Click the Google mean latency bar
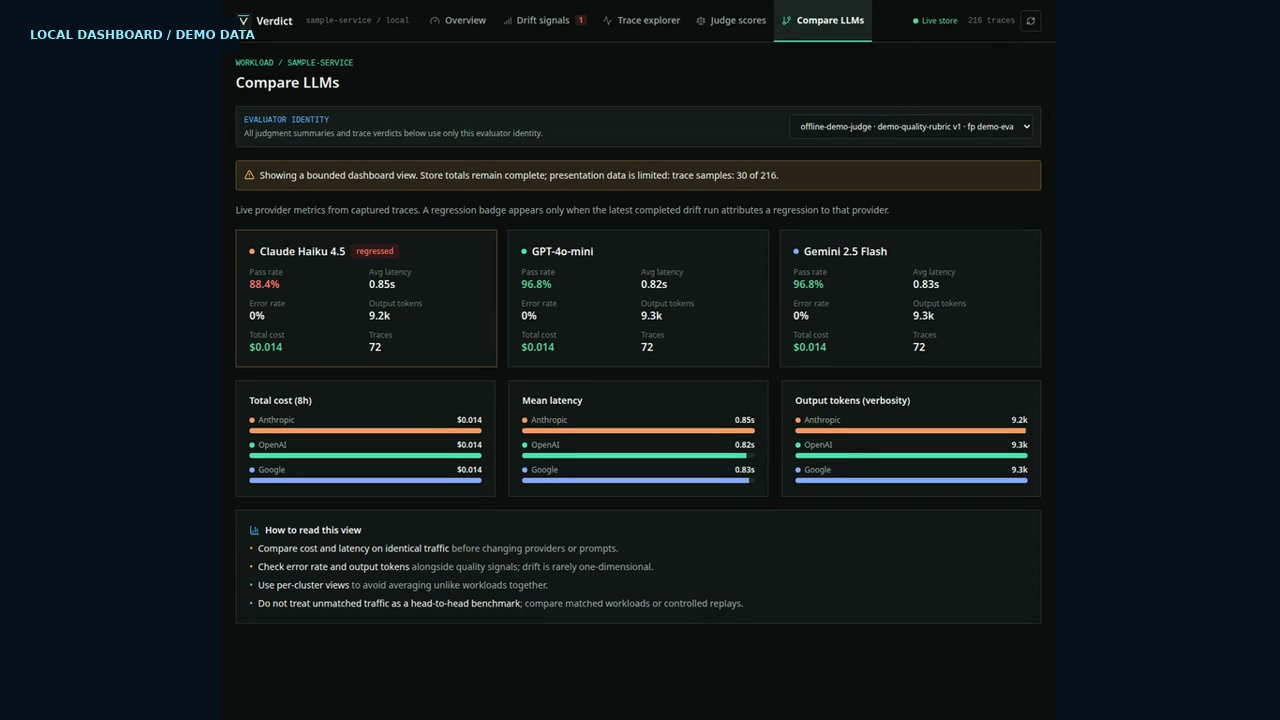The image size is (1280, 720). (x=635, y=480)
